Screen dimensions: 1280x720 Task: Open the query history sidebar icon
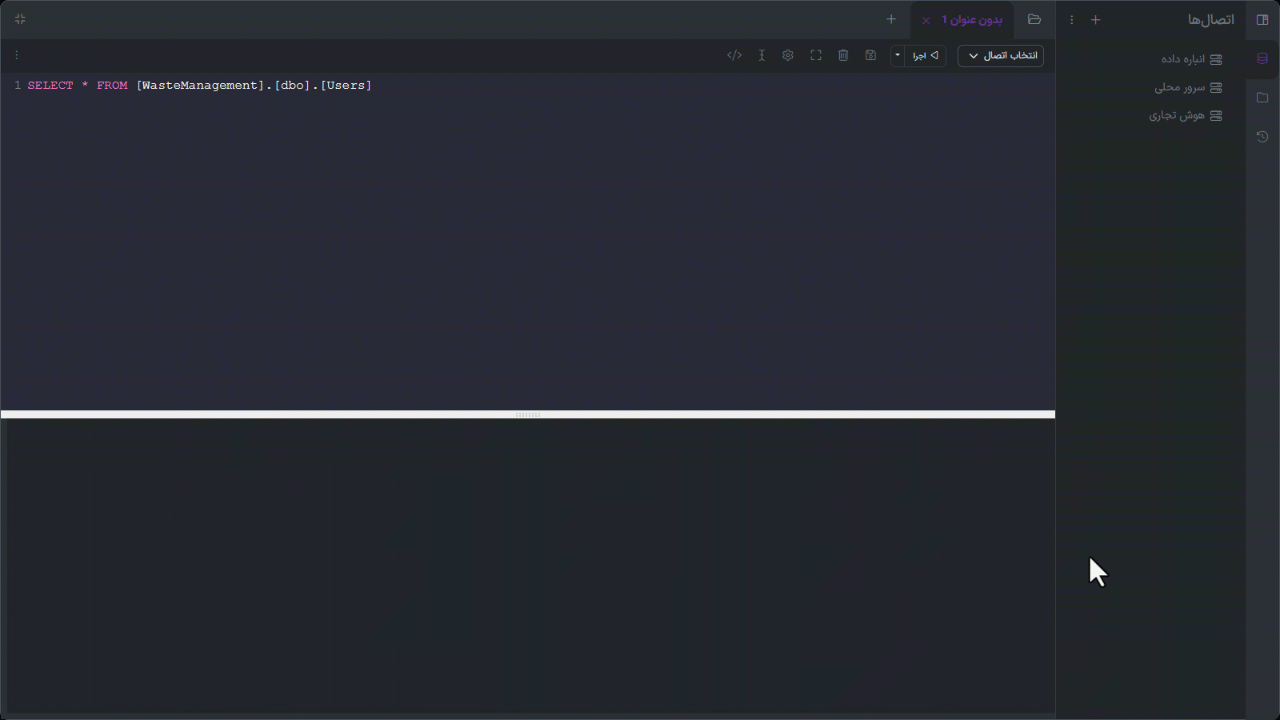point(1262,137)
